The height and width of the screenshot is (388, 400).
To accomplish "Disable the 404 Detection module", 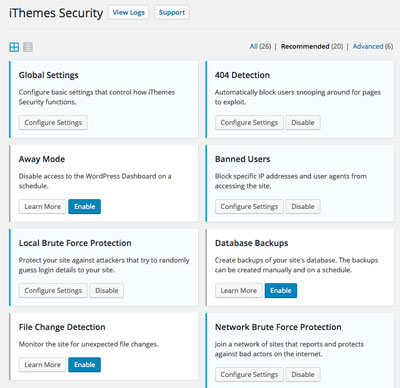I will [303, 123].
